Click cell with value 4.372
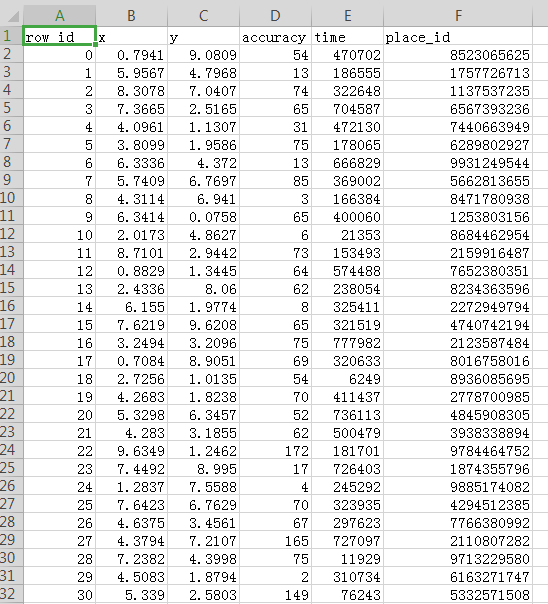 (x=203, y=163)
